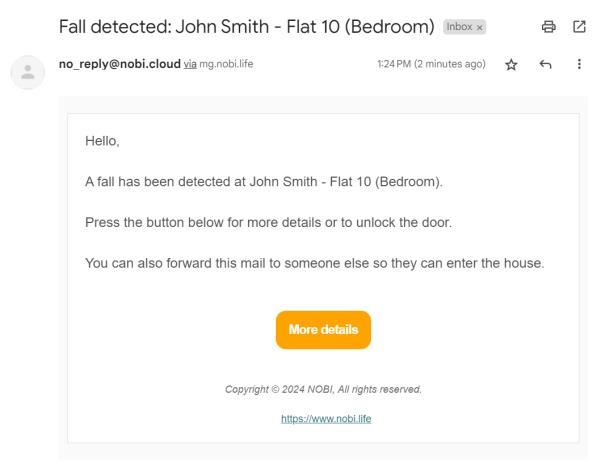Open the orange More details button
The height and width of the screenshot is (476, 597).
[323, 329]
